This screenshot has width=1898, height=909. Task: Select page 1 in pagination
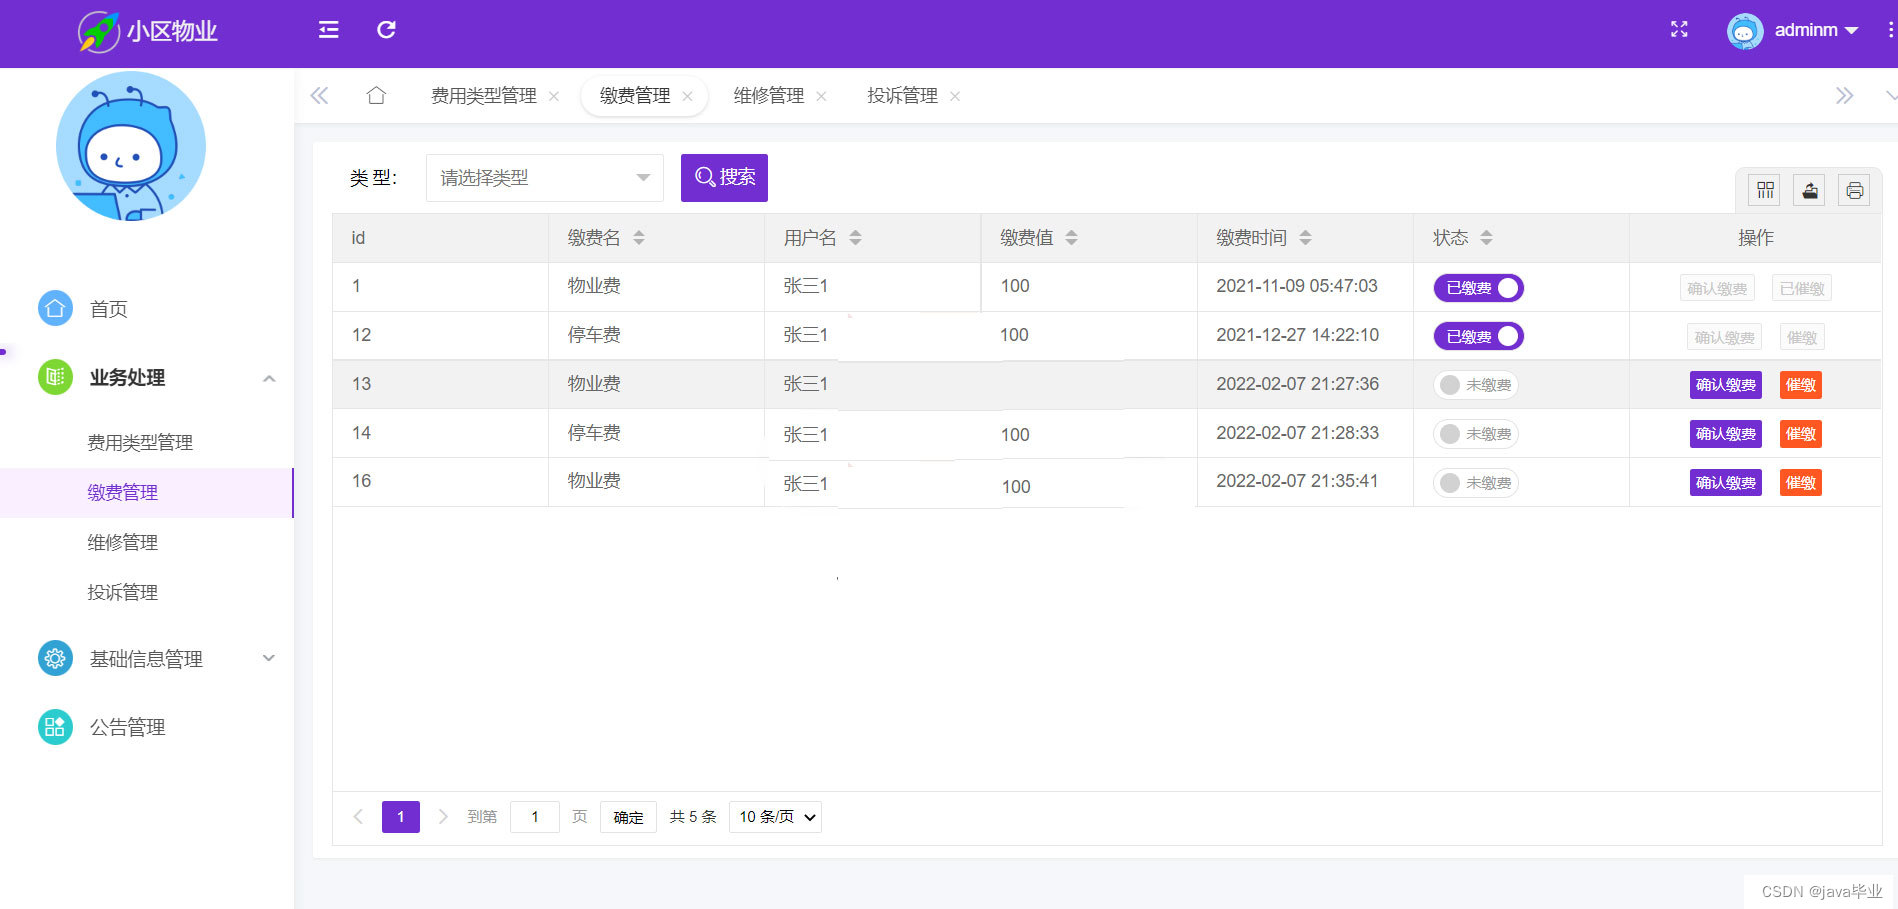(401, 817)
